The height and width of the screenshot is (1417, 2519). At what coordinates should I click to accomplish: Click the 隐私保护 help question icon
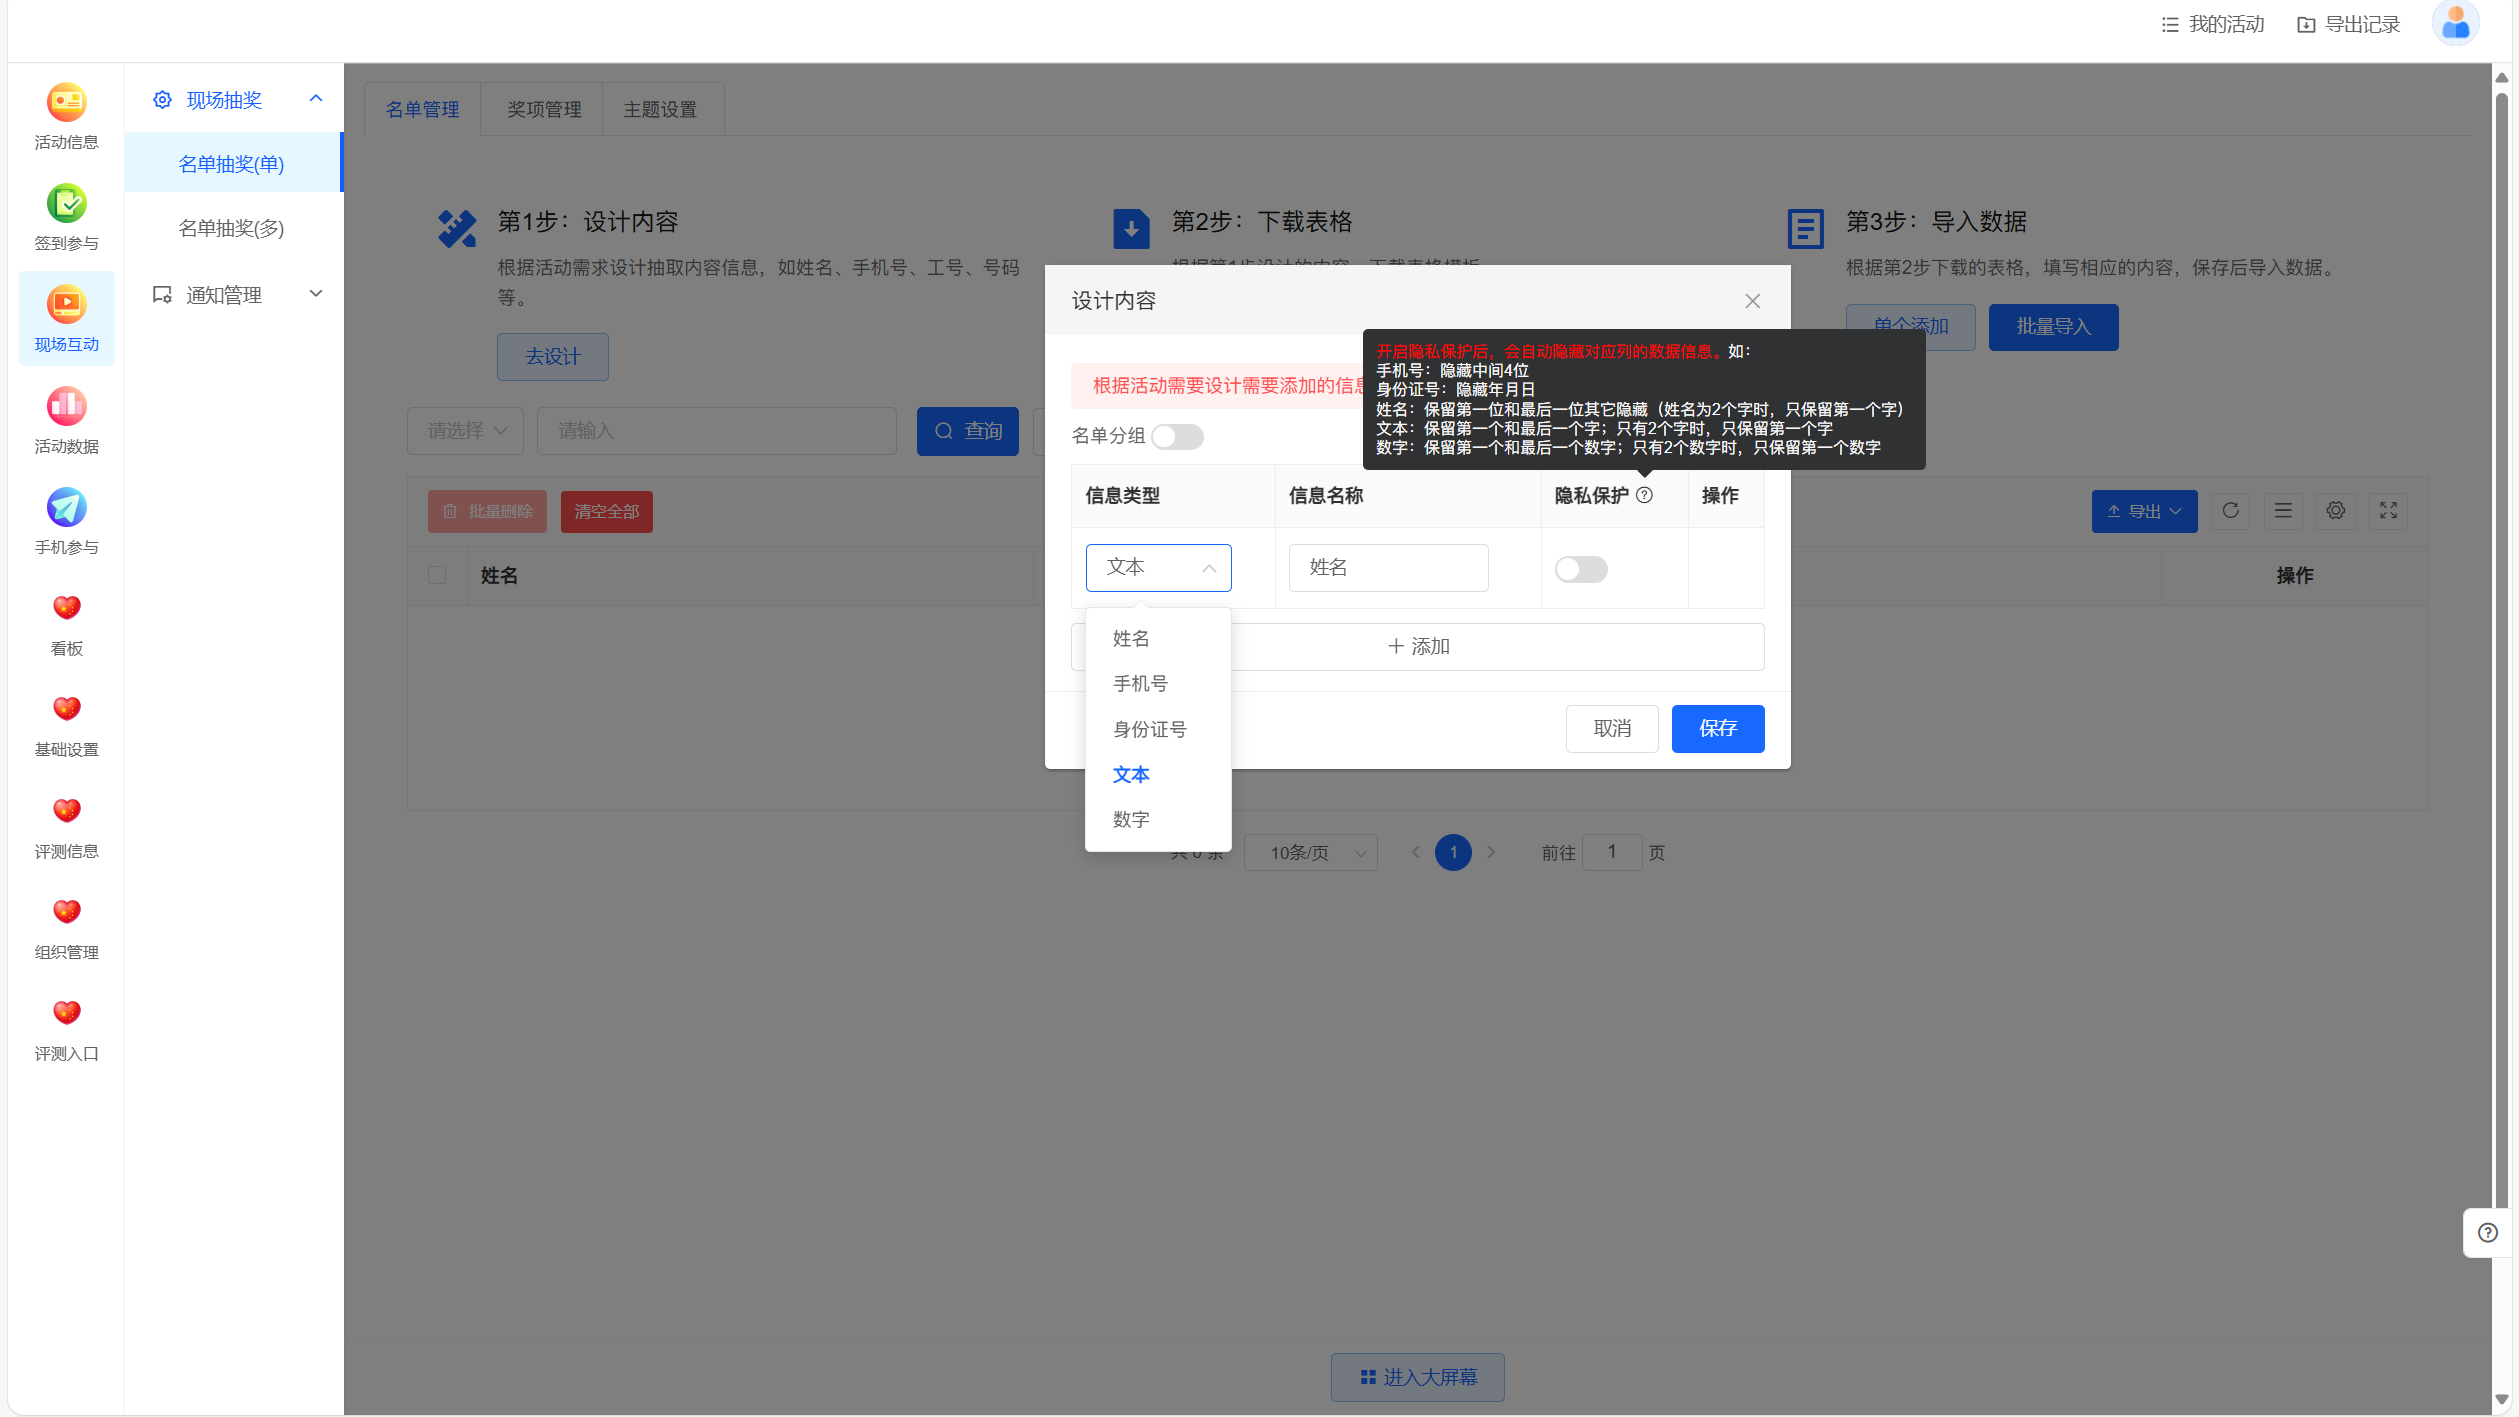1644,495
